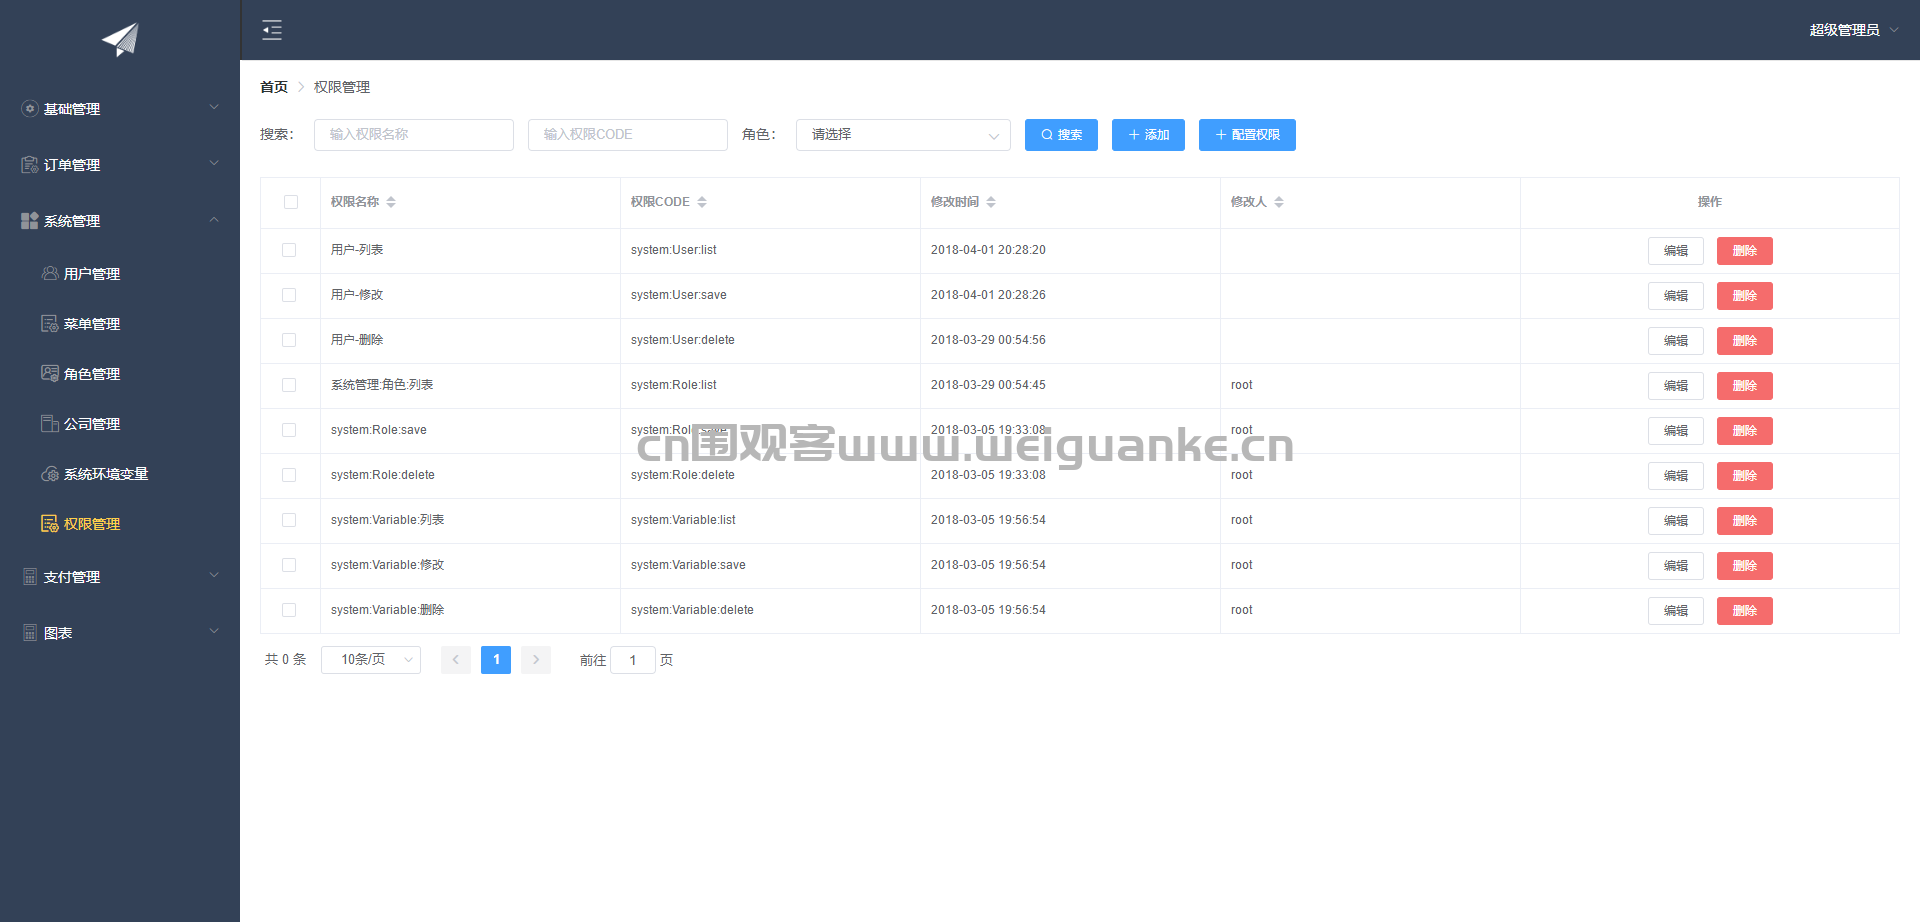
Task: Click the 基础管理 gear icon
Action: [x=30, y=109]
